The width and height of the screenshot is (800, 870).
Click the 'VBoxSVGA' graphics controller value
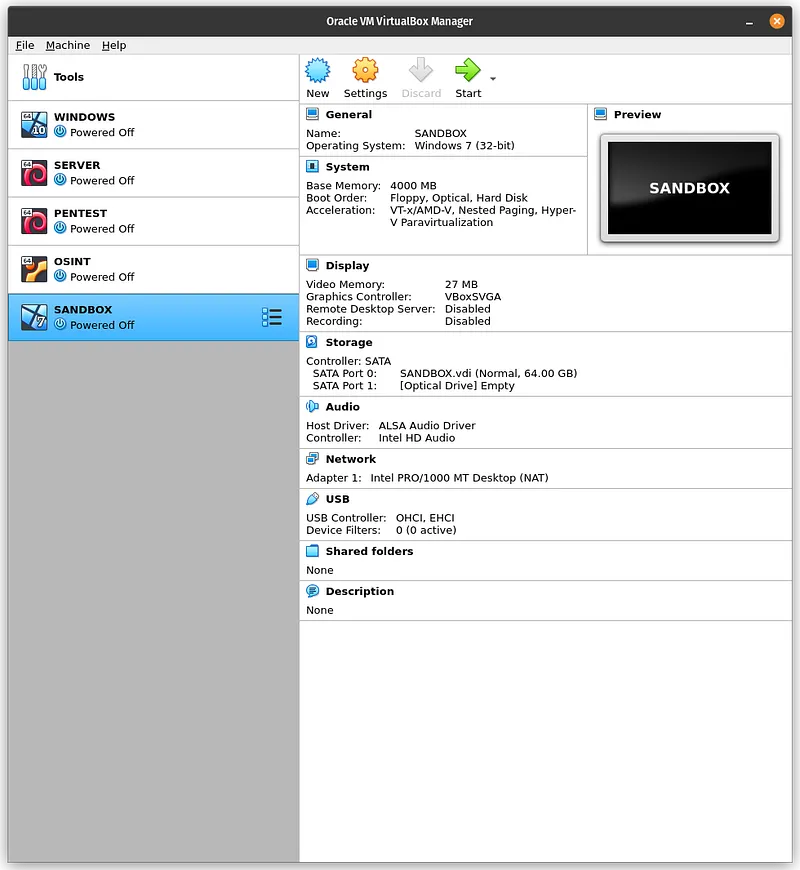click(x=473, y=297)
